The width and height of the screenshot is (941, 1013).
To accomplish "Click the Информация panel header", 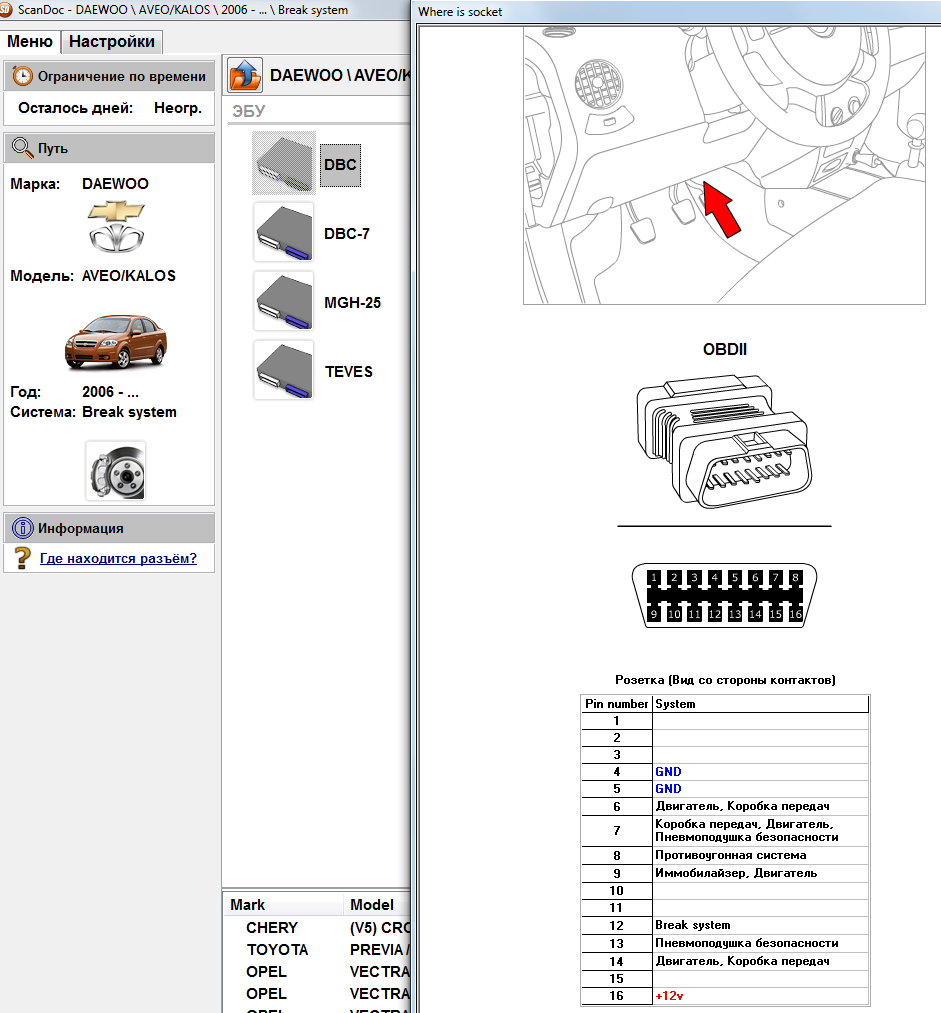I will 109,528.
